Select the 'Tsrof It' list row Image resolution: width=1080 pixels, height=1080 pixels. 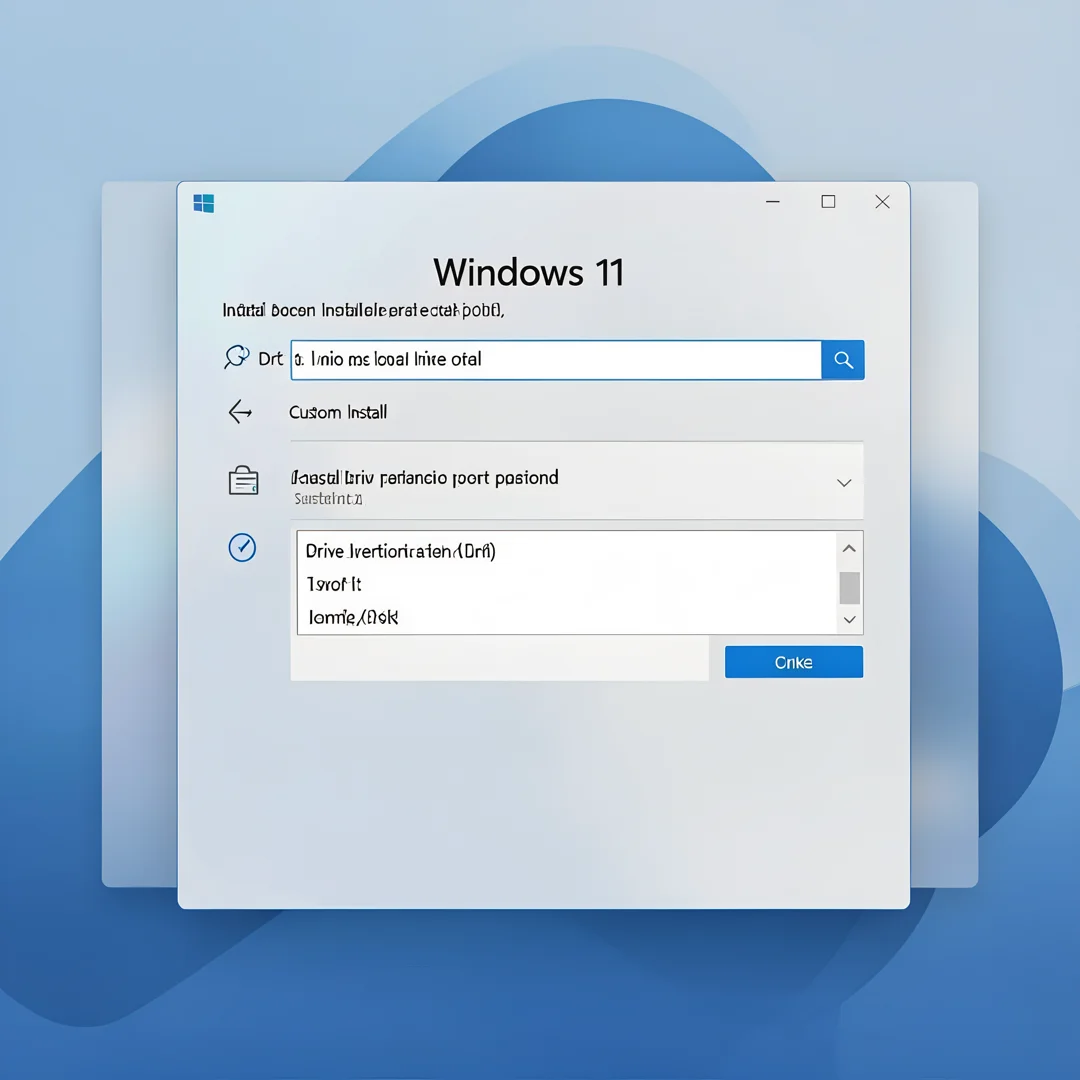coord(568,584)
